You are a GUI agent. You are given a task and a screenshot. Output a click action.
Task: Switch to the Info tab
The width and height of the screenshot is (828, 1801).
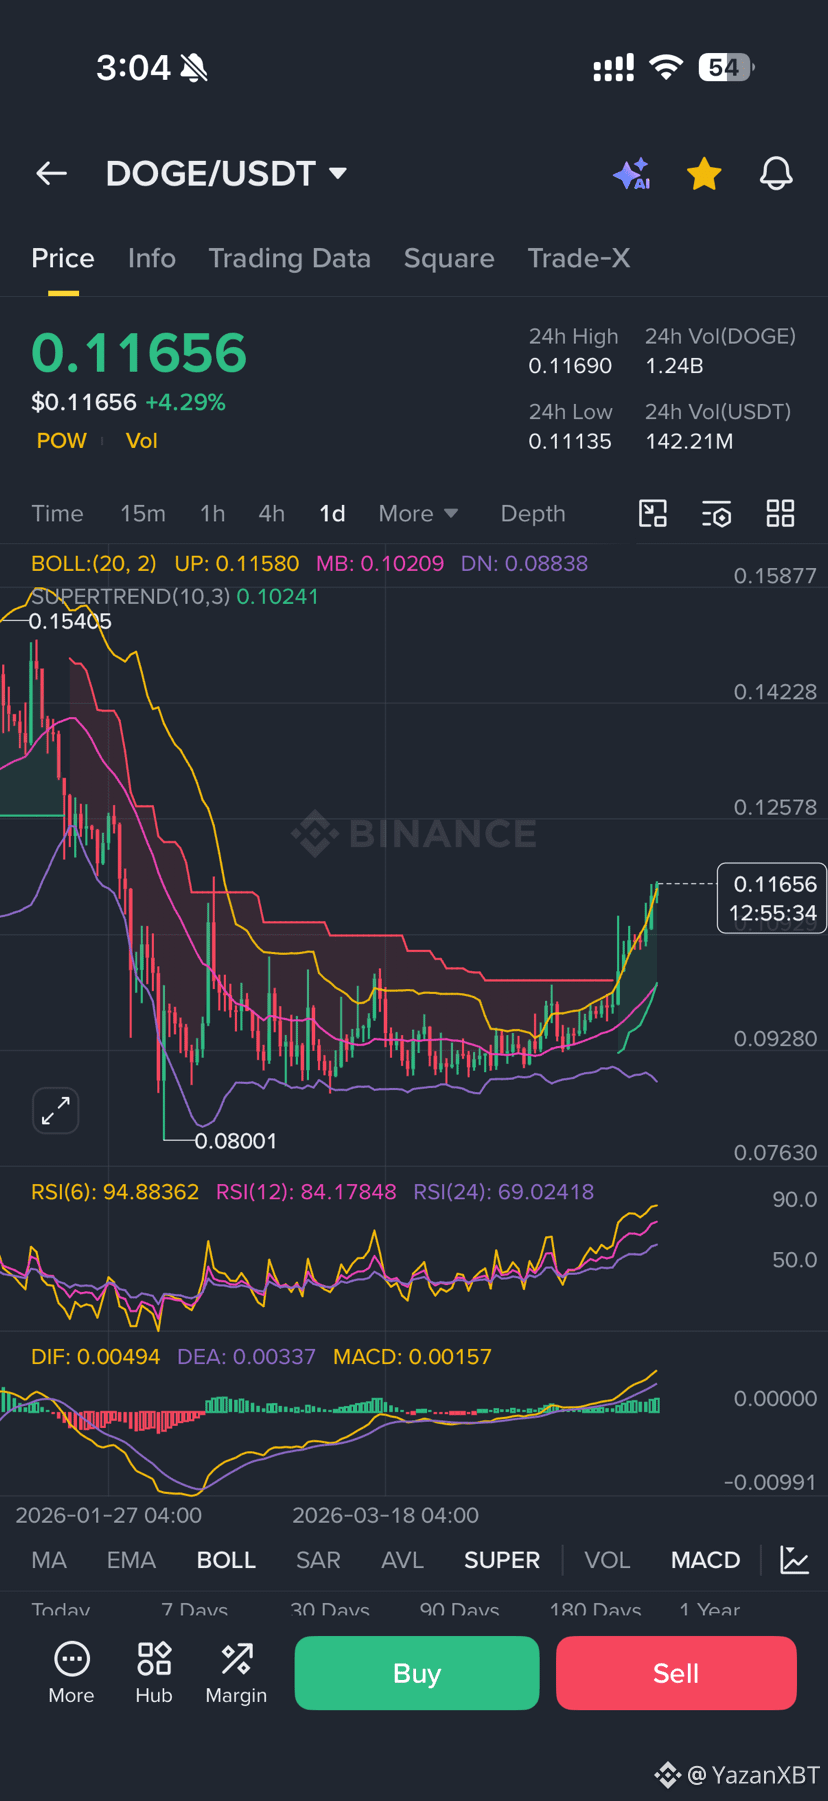pyautogui.click(x=152, y=258)
